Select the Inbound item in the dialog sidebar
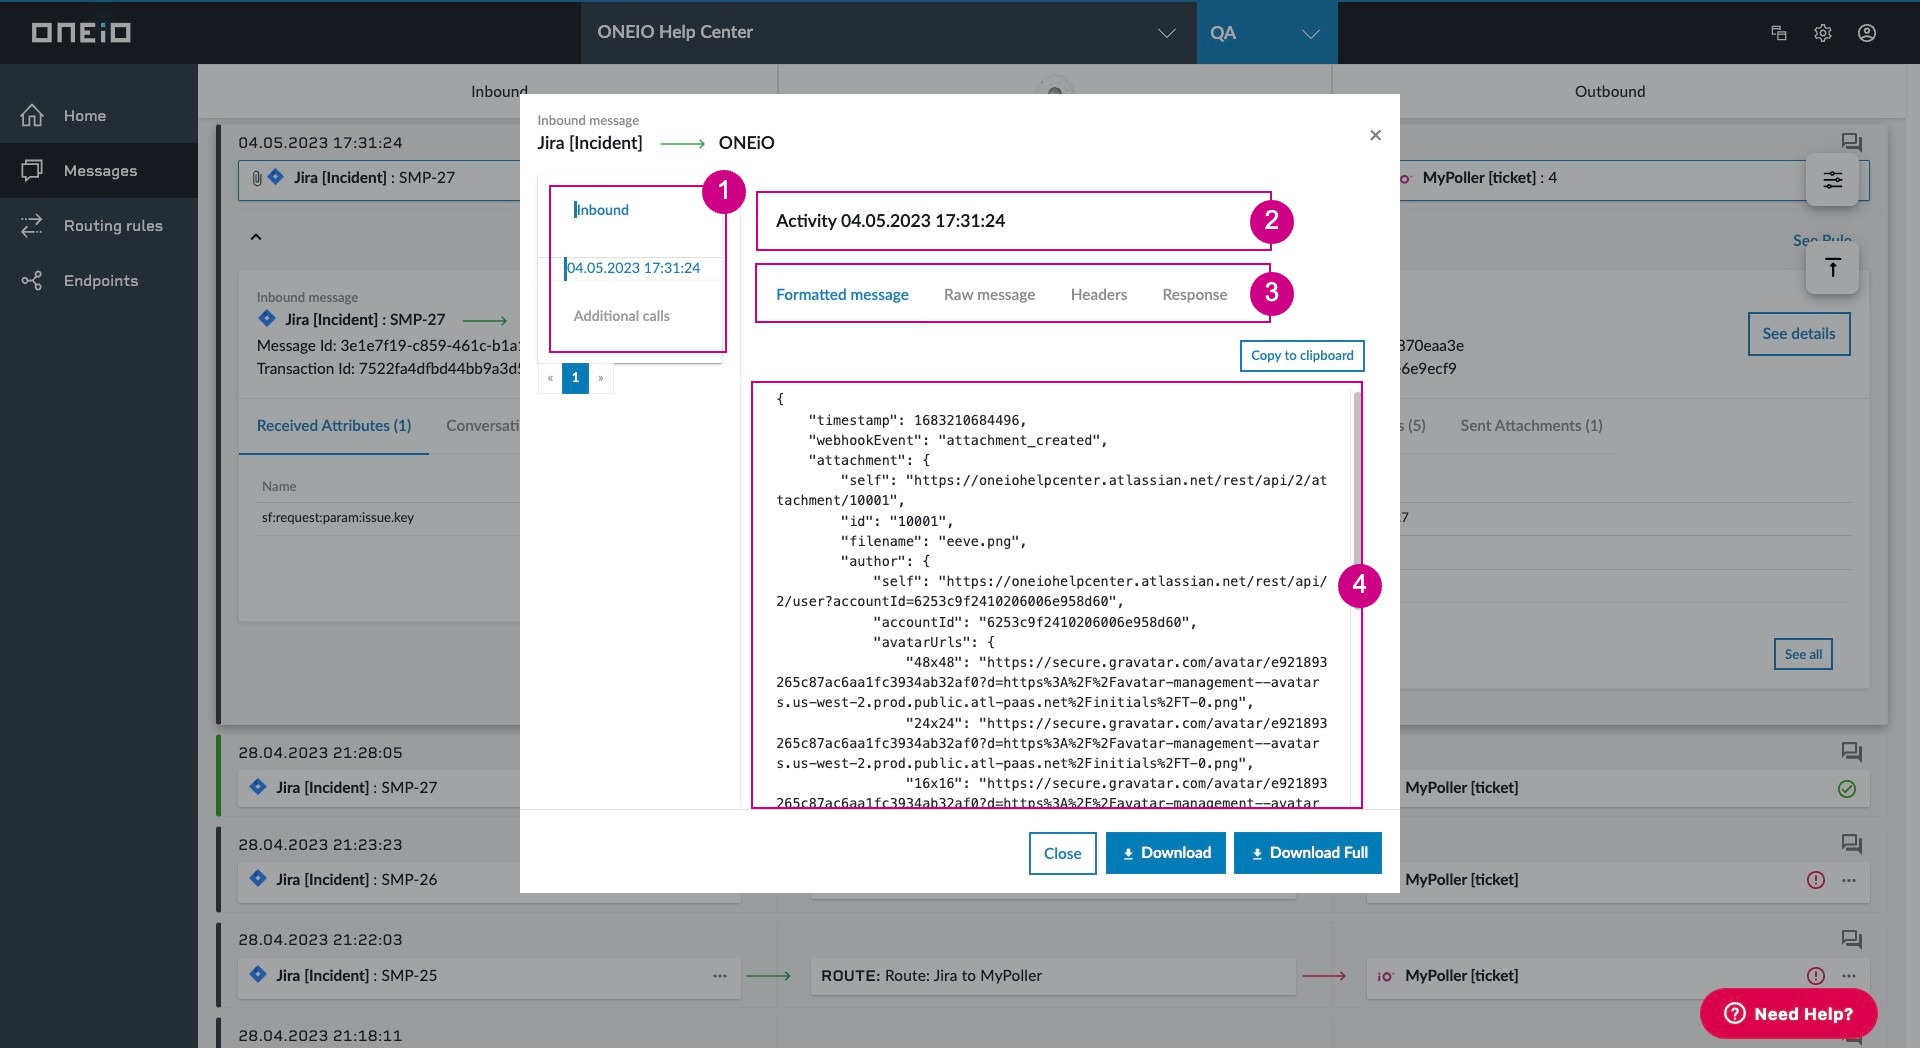The height and width of the screenshot is (1049, 1920). pyautogui.click(x=602, y=210)
